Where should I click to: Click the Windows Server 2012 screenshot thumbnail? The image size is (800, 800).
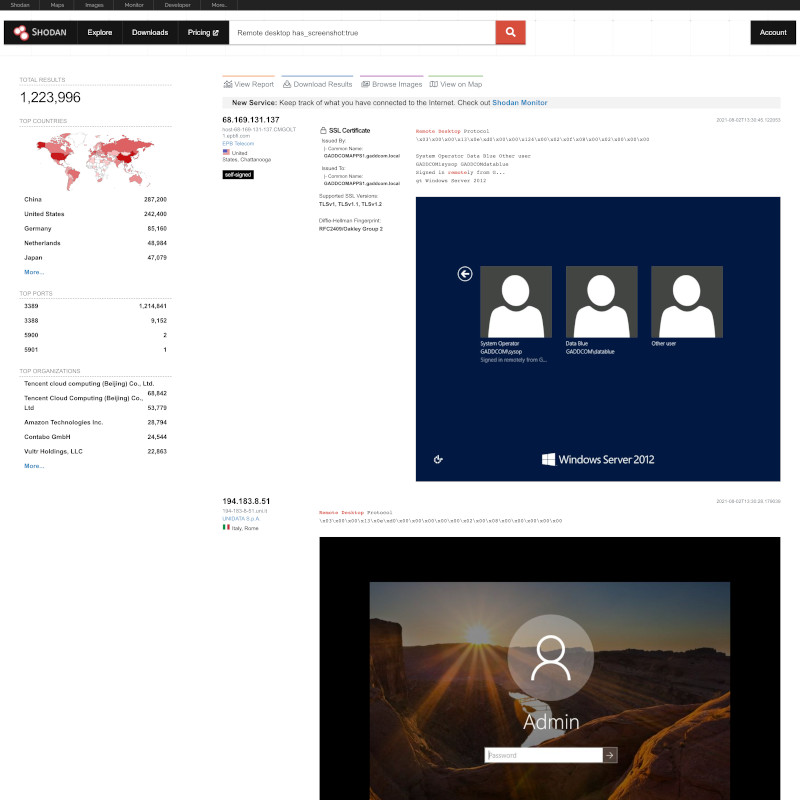coord(598,339)
